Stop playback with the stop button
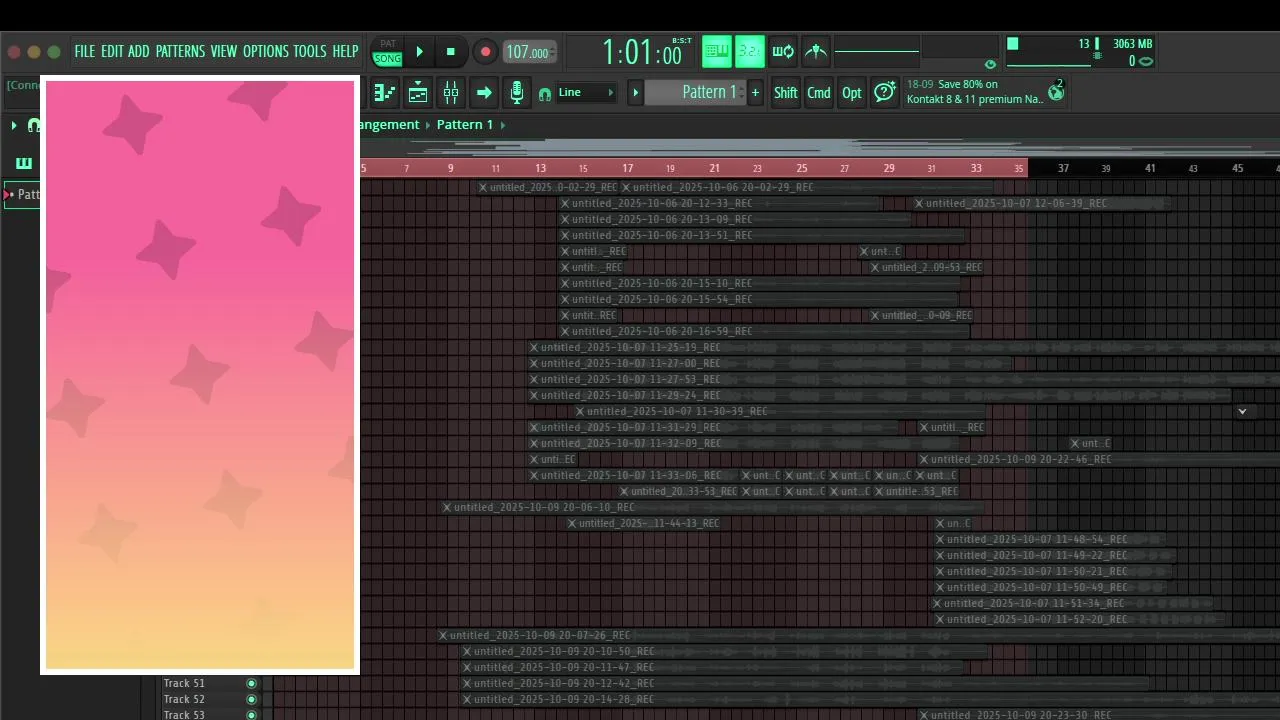Viewport: 1280px width, 720px height. (451, 52)
